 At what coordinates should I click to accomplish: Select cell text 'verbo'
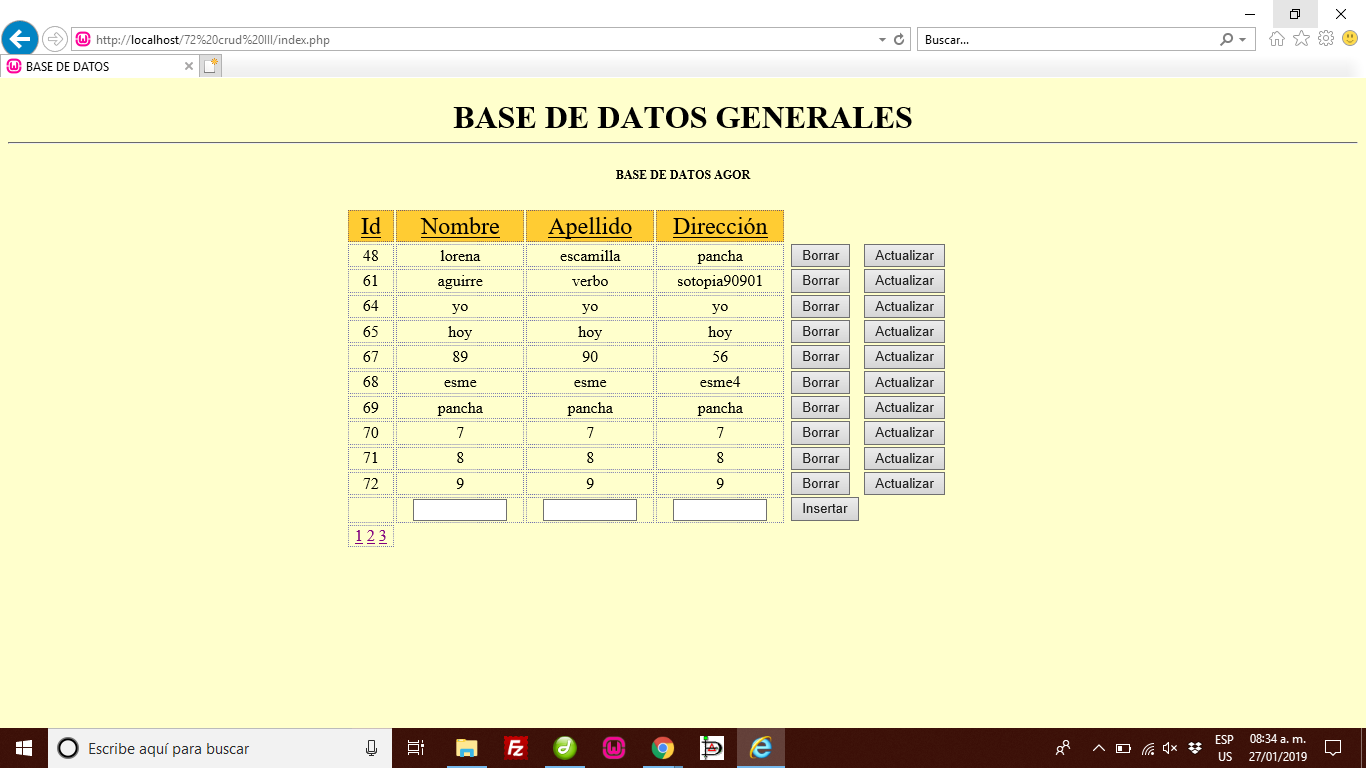[x=590, y=281]
